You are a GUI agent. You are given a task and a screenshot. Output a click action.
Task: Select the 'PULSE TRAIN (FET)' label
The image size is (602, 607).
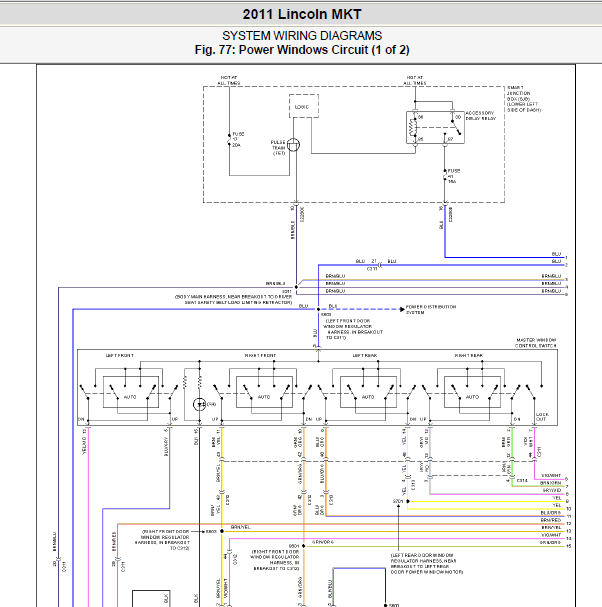278,148
